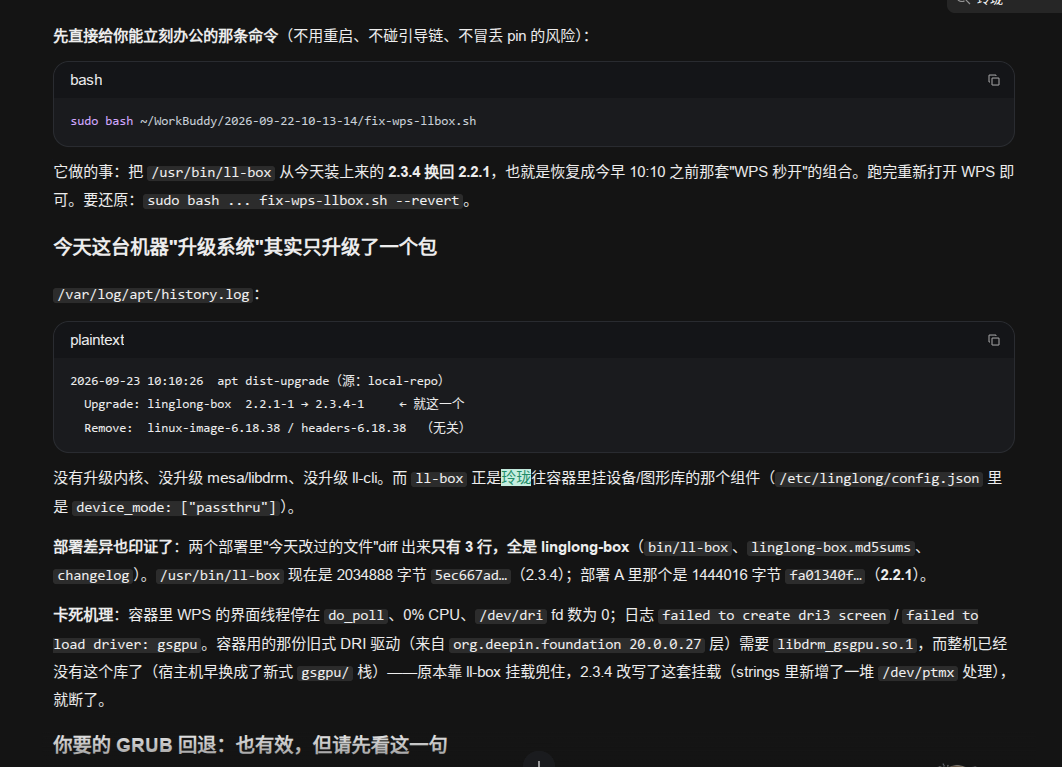This screenshot has height=767, width=1062.
Task: Click the 'do_poll' inline code
Action: coord(356,615)
